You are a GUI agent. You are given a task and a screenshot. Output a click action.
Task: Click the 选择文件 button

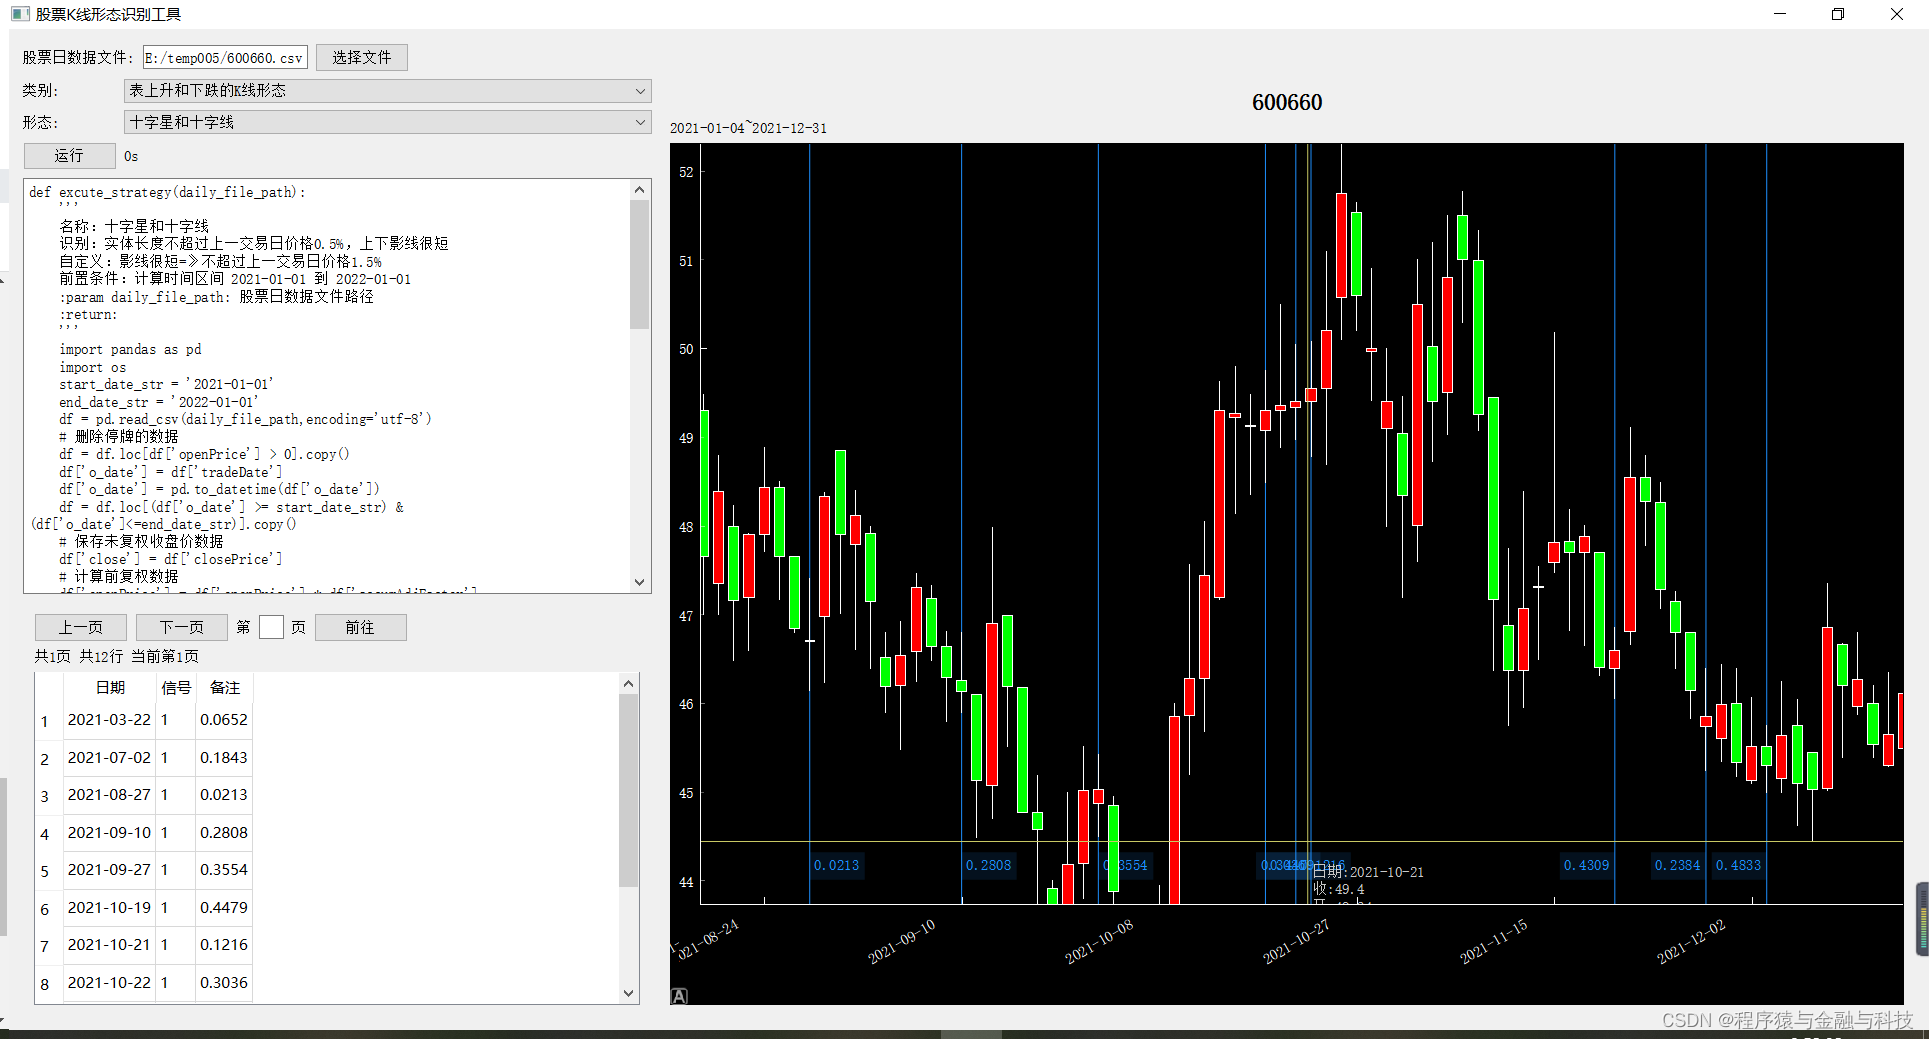click(x=361, y=58)
